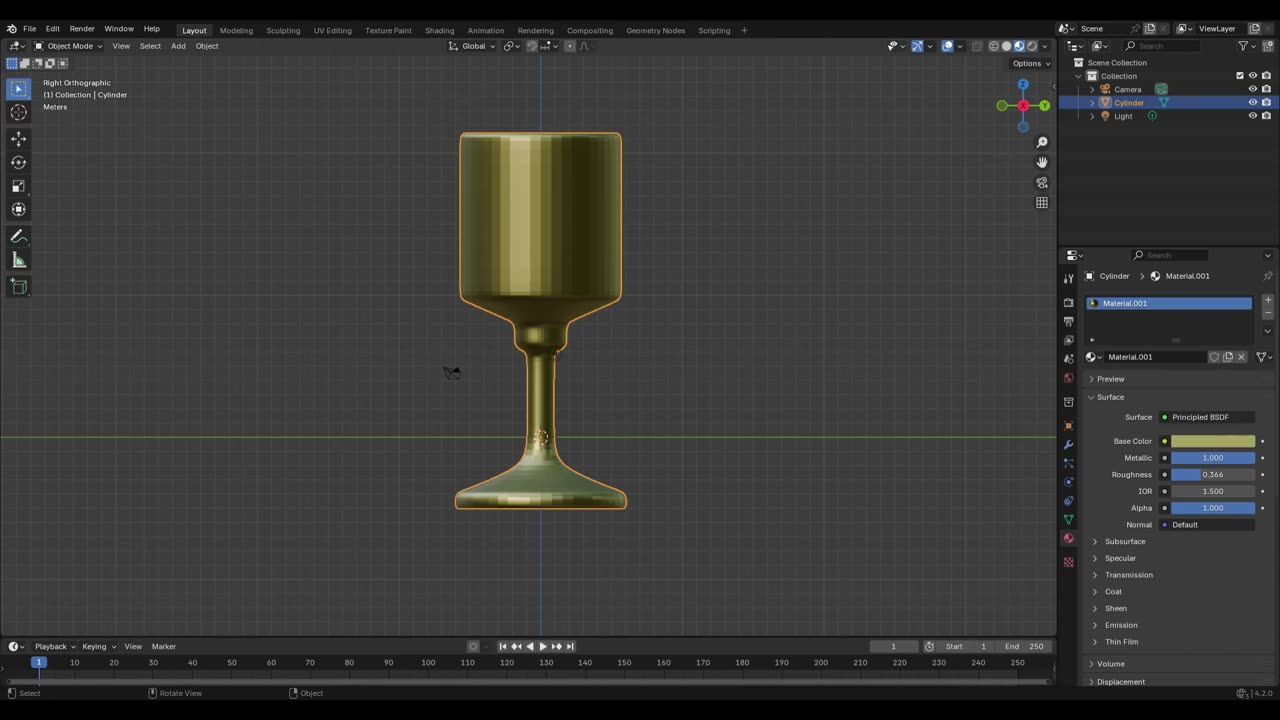
Task: Select the Move tool
Action: click(x=18, y=139)
